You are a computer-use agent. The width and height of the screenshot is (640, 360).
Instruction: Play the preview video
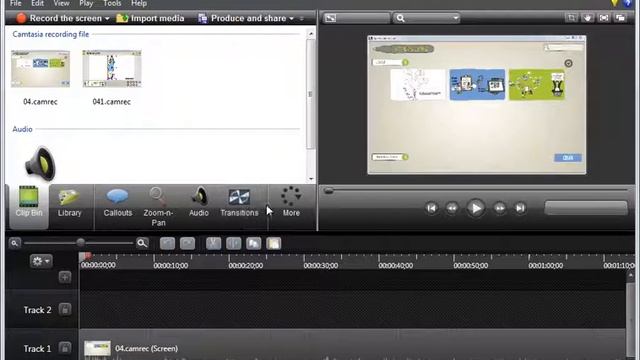coord(476,208)
